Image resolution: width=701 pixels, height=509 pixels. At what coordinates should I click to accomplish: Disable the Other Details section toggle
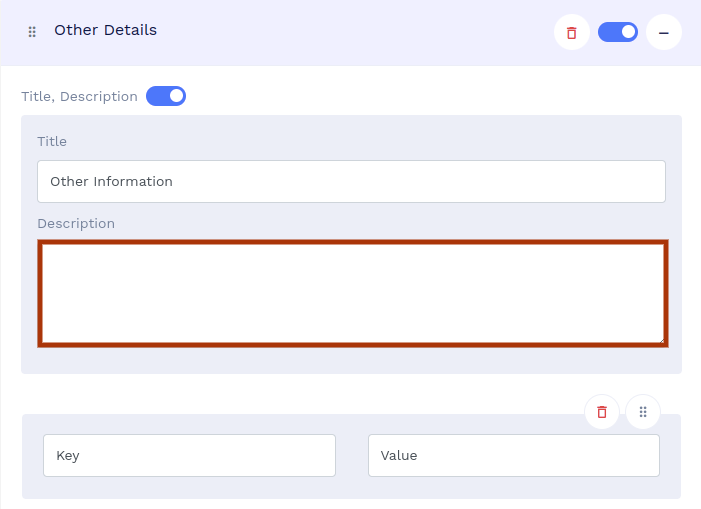(618, 32)
